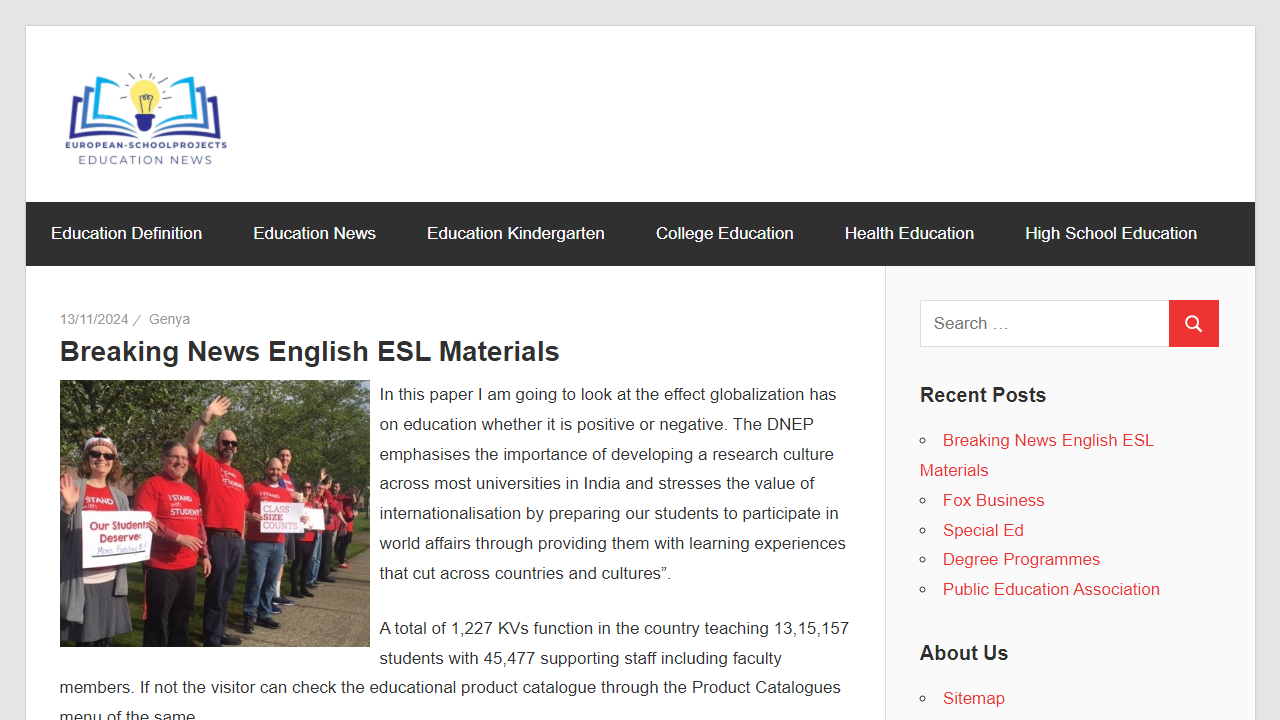This screenshot has height=720, width=1280.
Task: Open the Education Definition menu item
Action: click(x=126, y=233)
